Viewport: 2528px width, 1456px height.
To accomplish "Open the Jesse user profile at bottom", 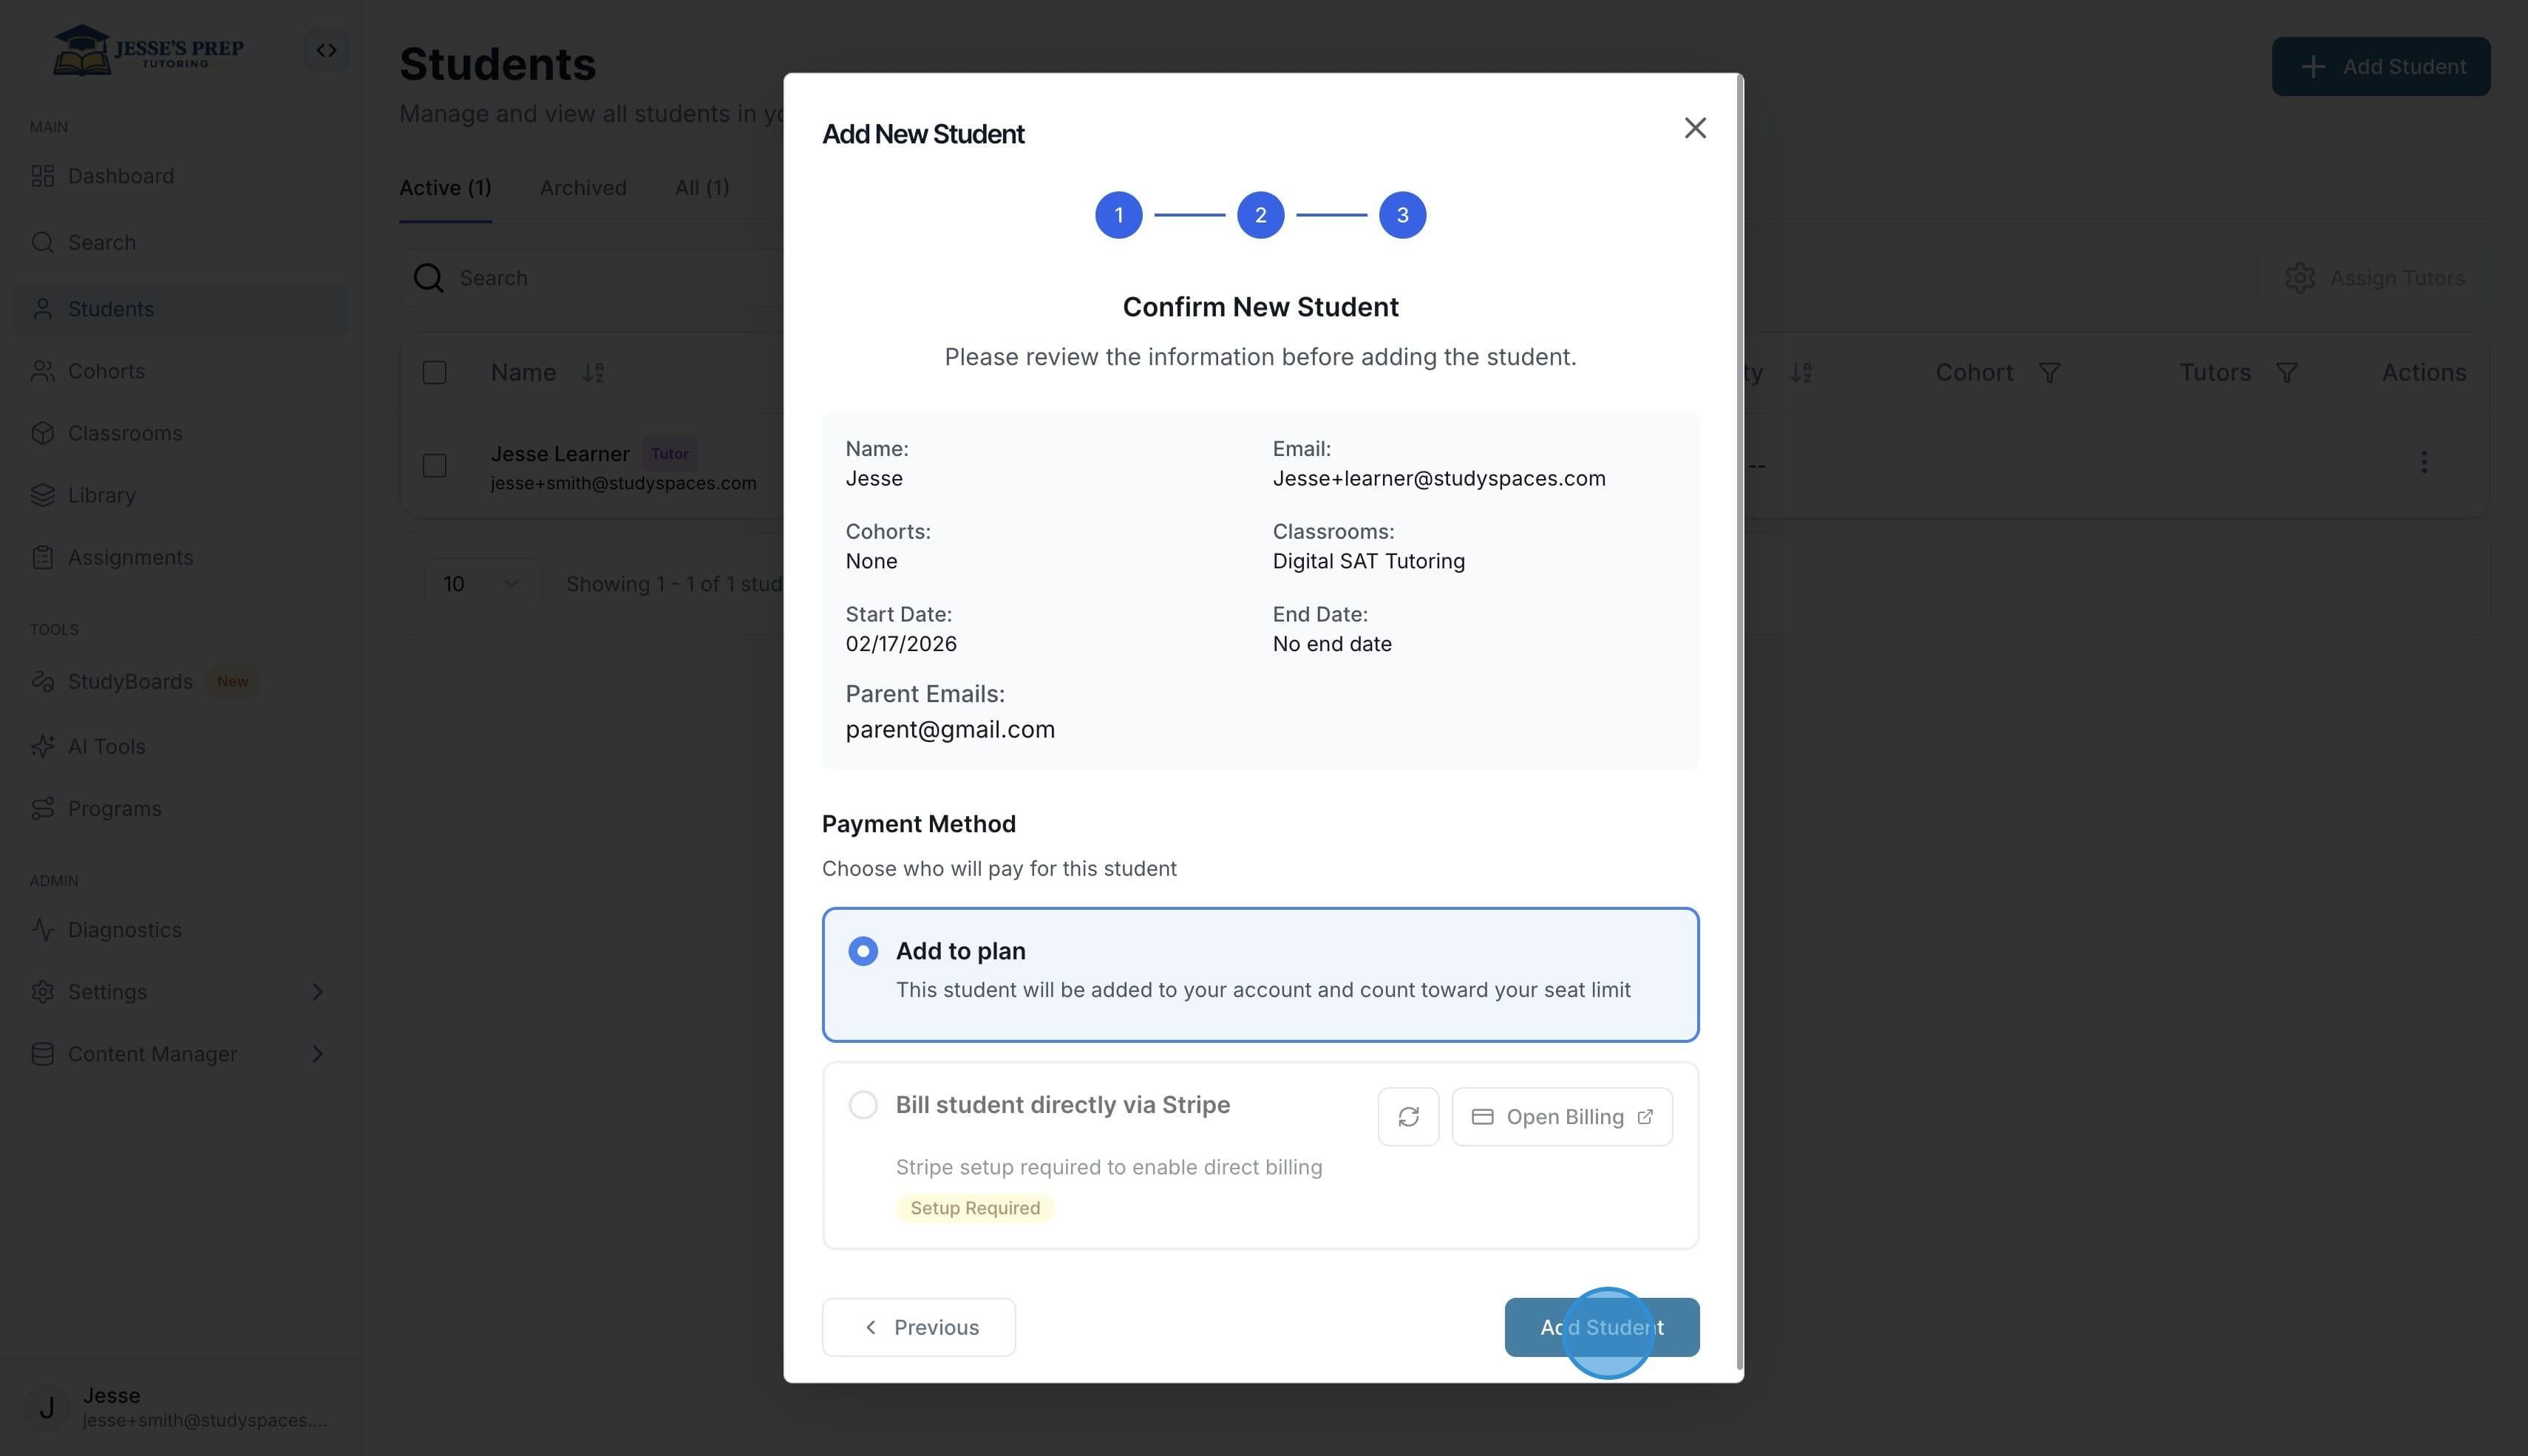I will point(180,1407).
